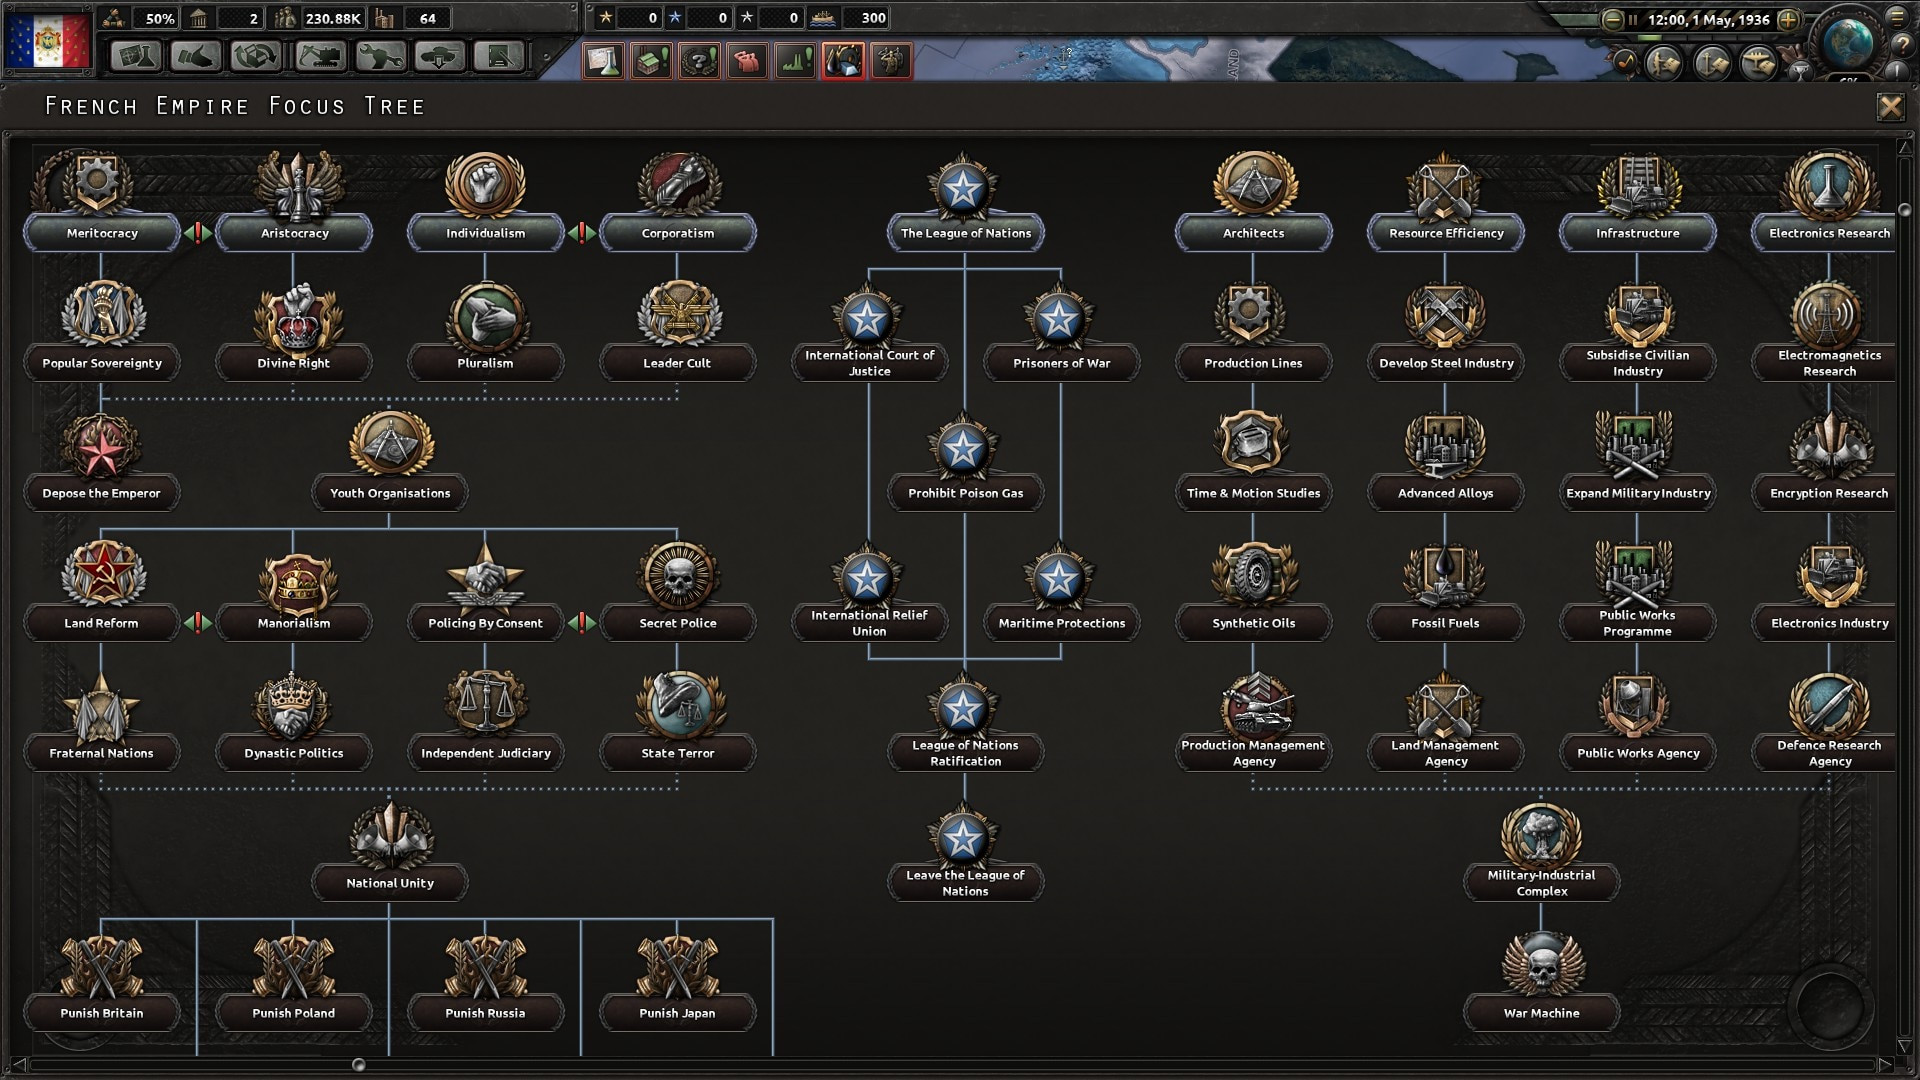Decrease game speed with minus button
Viewport: 1920px width, 1080px height.
pyautogui.click(x=1612, y=20)
